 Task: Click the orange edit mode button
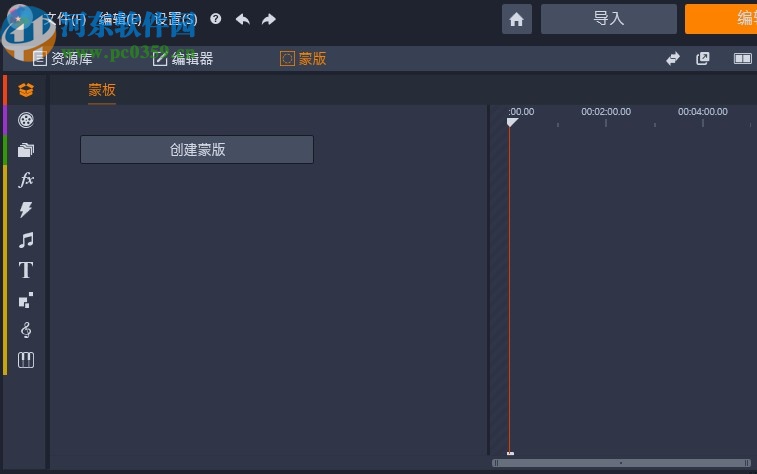(x=721, y=19)
